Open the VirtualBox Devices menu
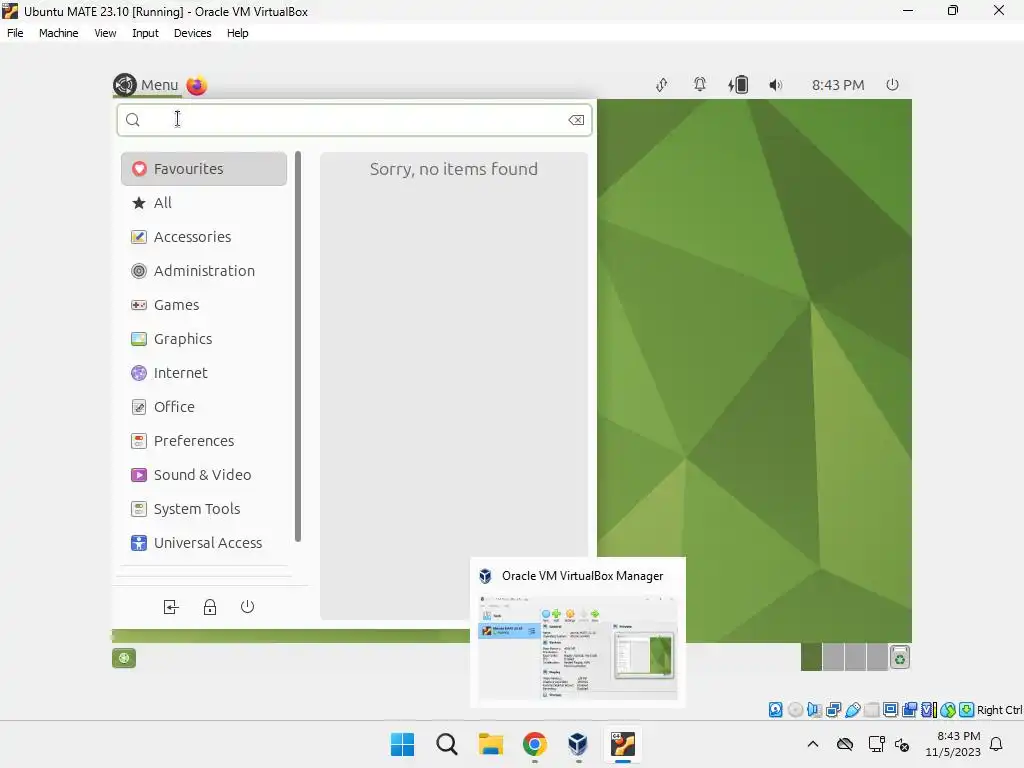The height and width of the screenshot is (768, 1024). (x=193, y=33)
